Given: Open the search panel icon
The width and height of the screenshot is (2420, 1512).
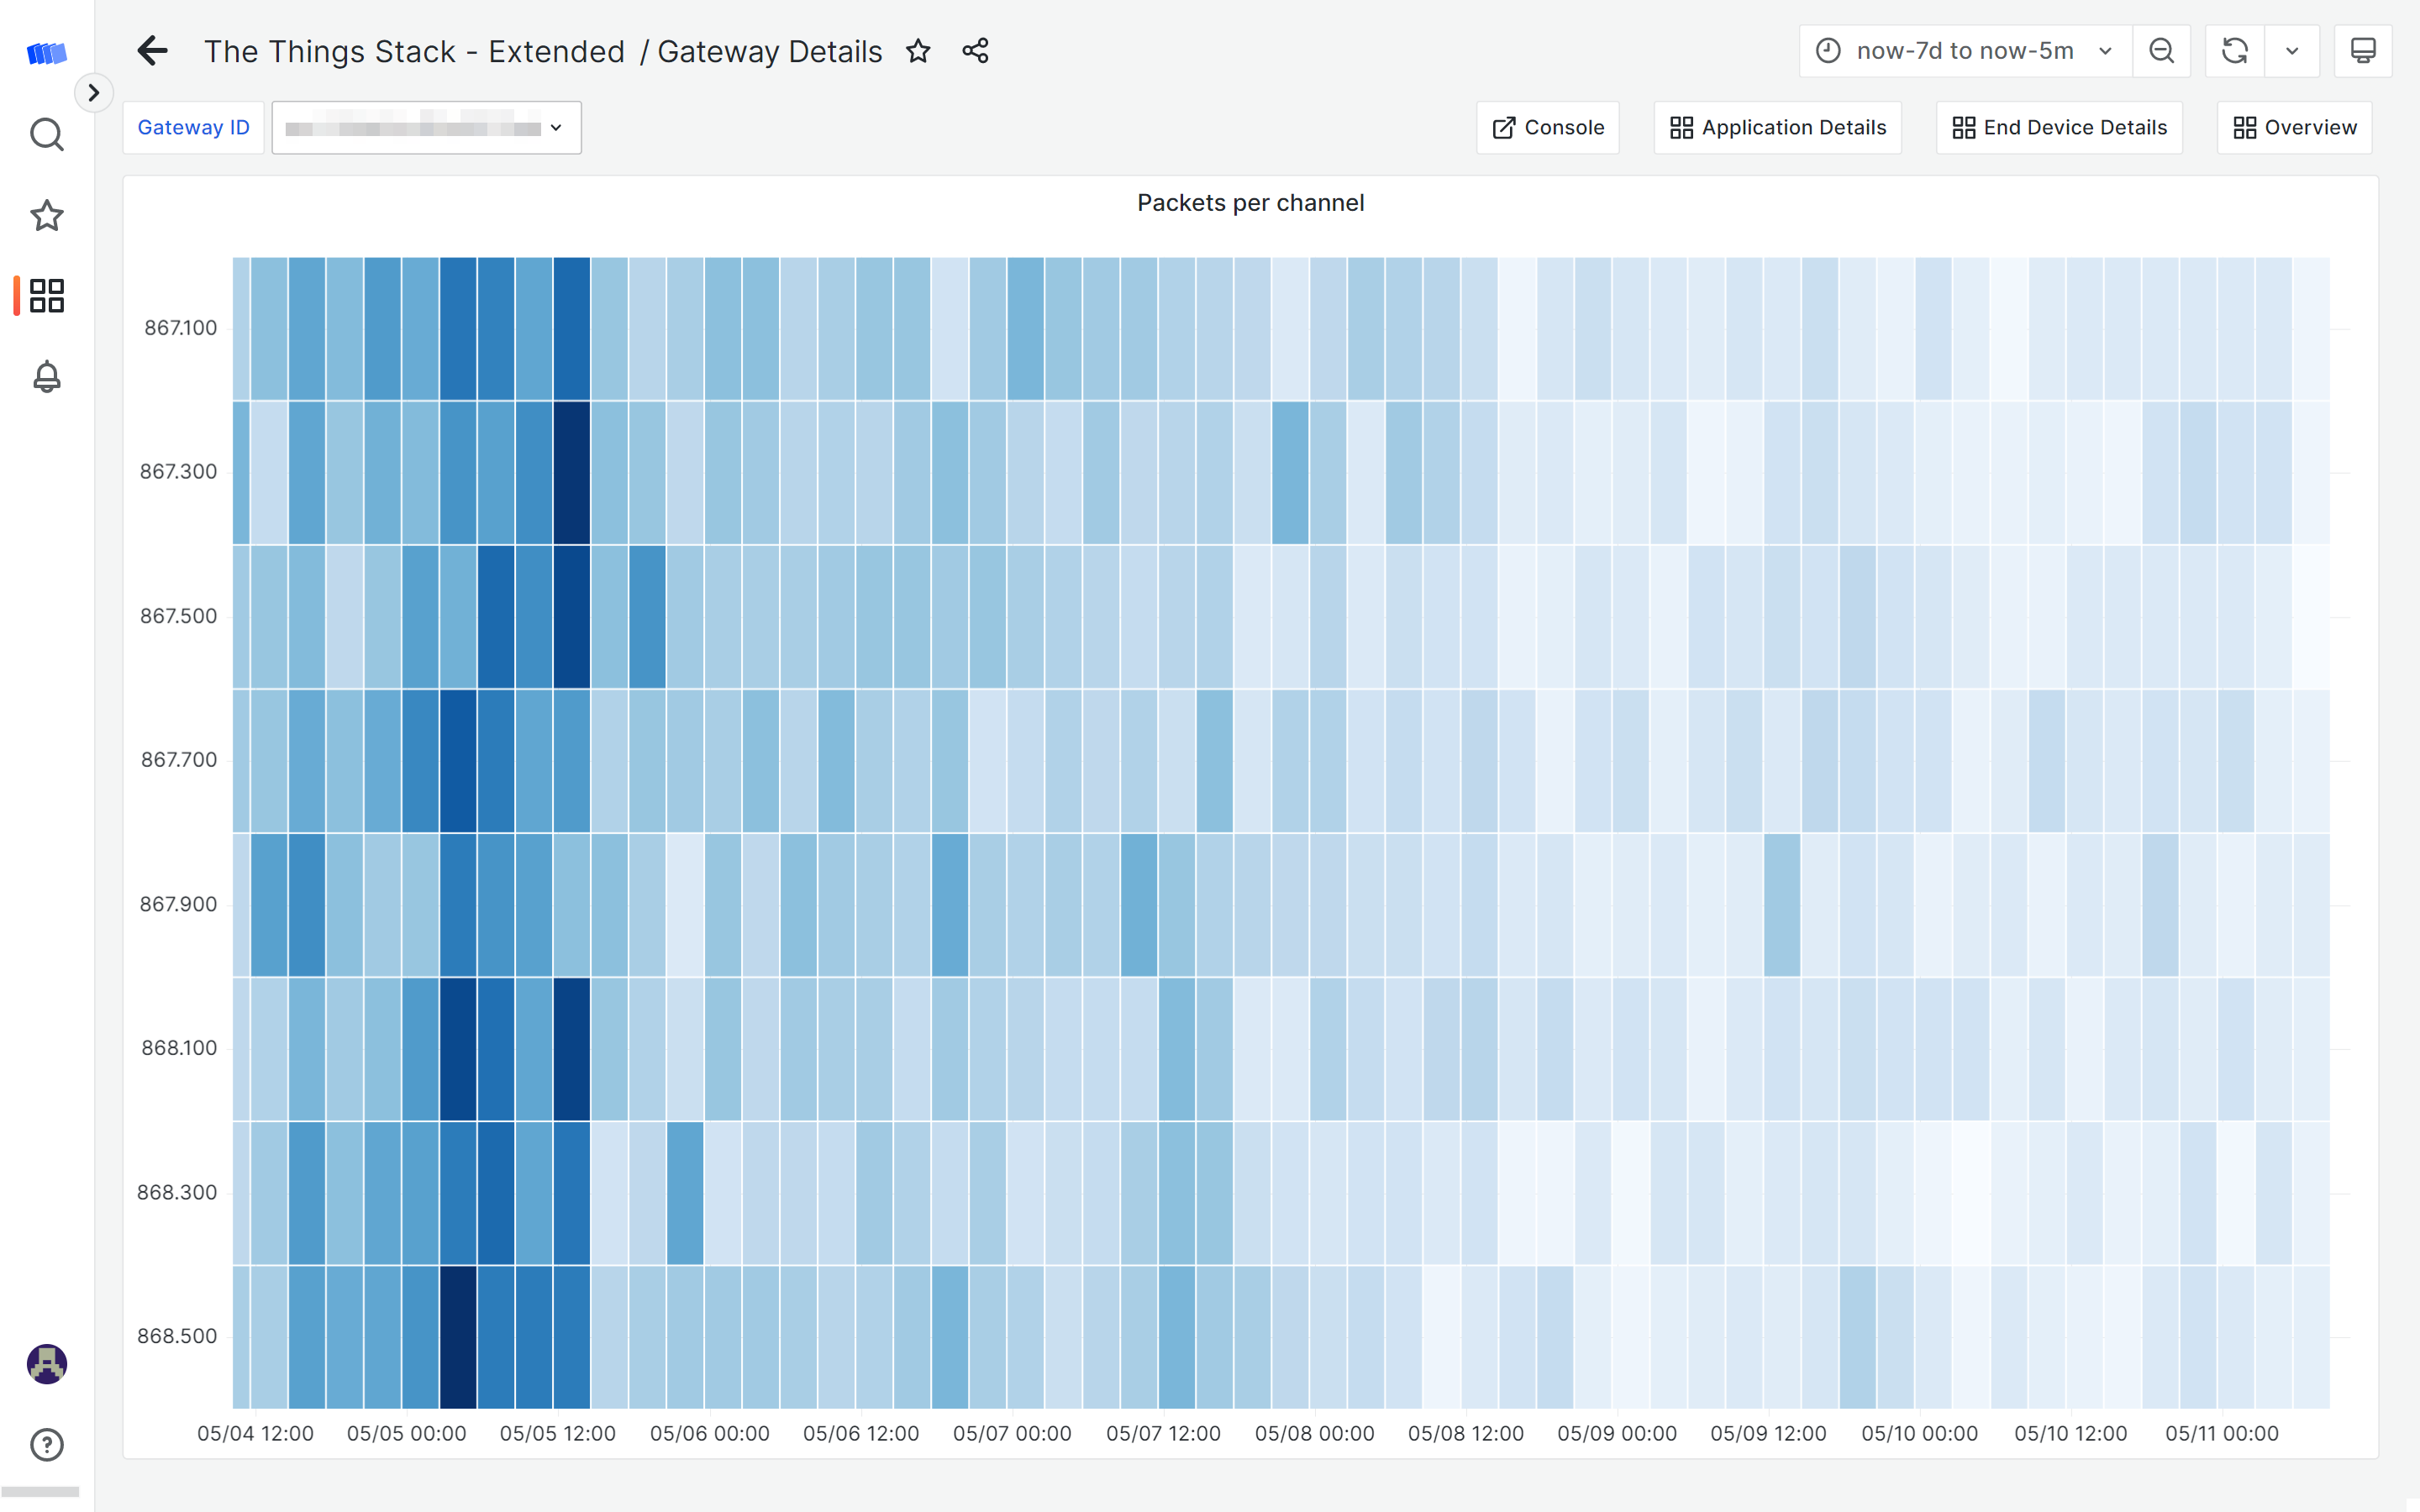Looking at the screenshot, I should coord(47,134).
